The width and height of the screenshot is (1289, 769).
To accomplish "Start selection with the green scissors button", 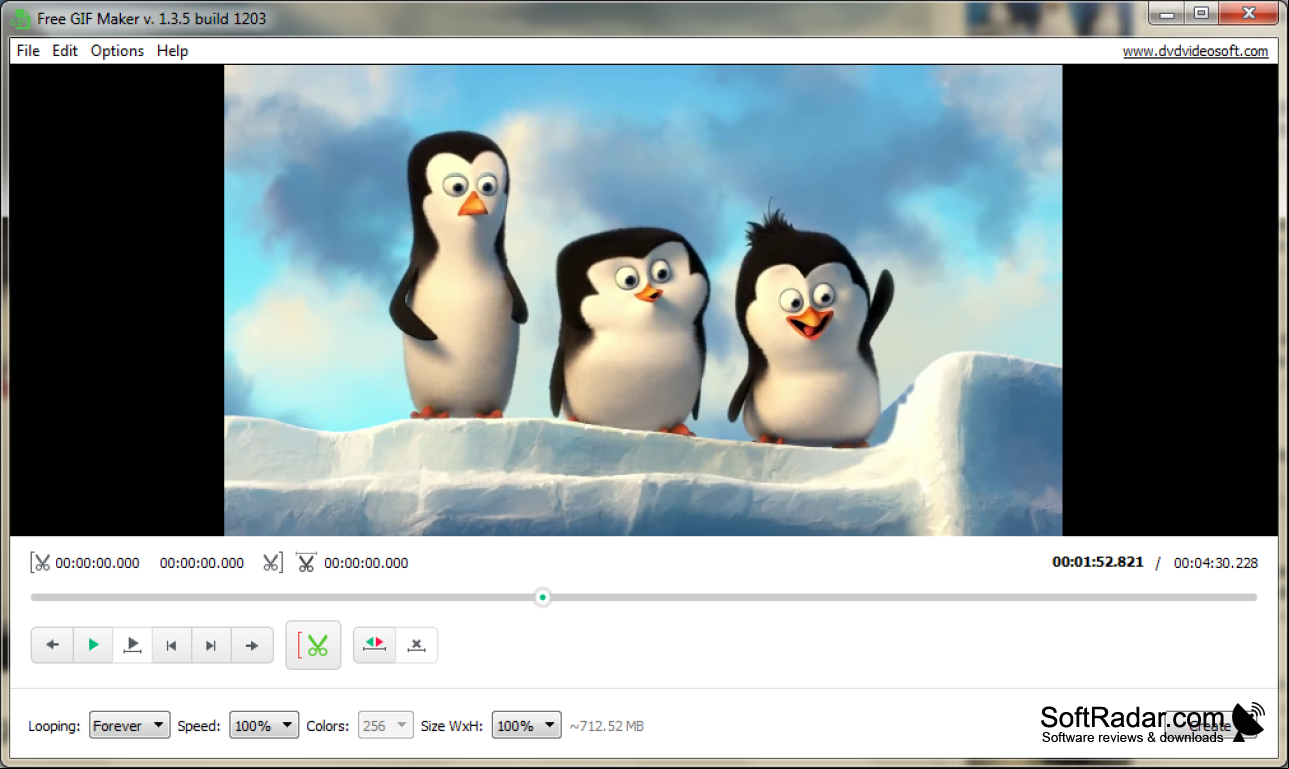I will coord(313,645).
